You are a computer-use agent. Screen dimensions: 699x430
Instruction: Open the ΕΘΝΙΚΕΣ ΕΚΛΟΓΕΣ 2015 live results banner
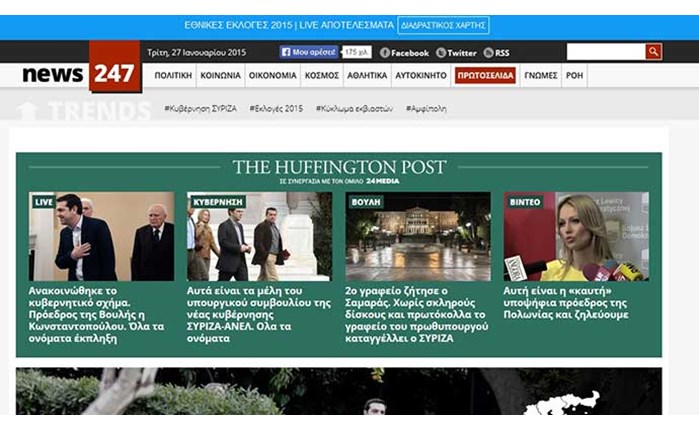(x=289, y=25)
